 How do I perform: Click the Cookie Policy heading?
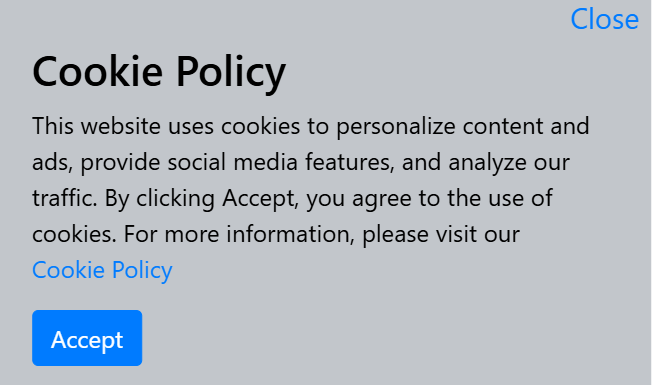click(159, 72)
